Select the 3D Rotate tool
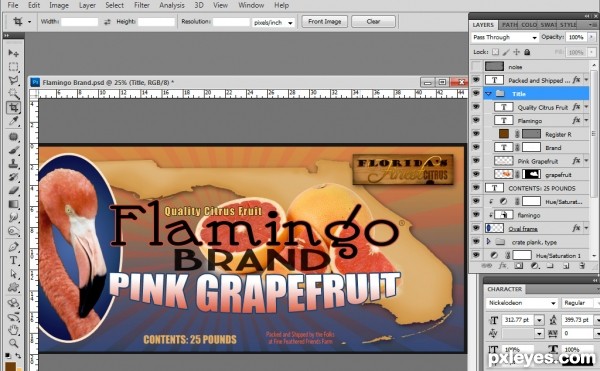 click(x=13, y=303)
